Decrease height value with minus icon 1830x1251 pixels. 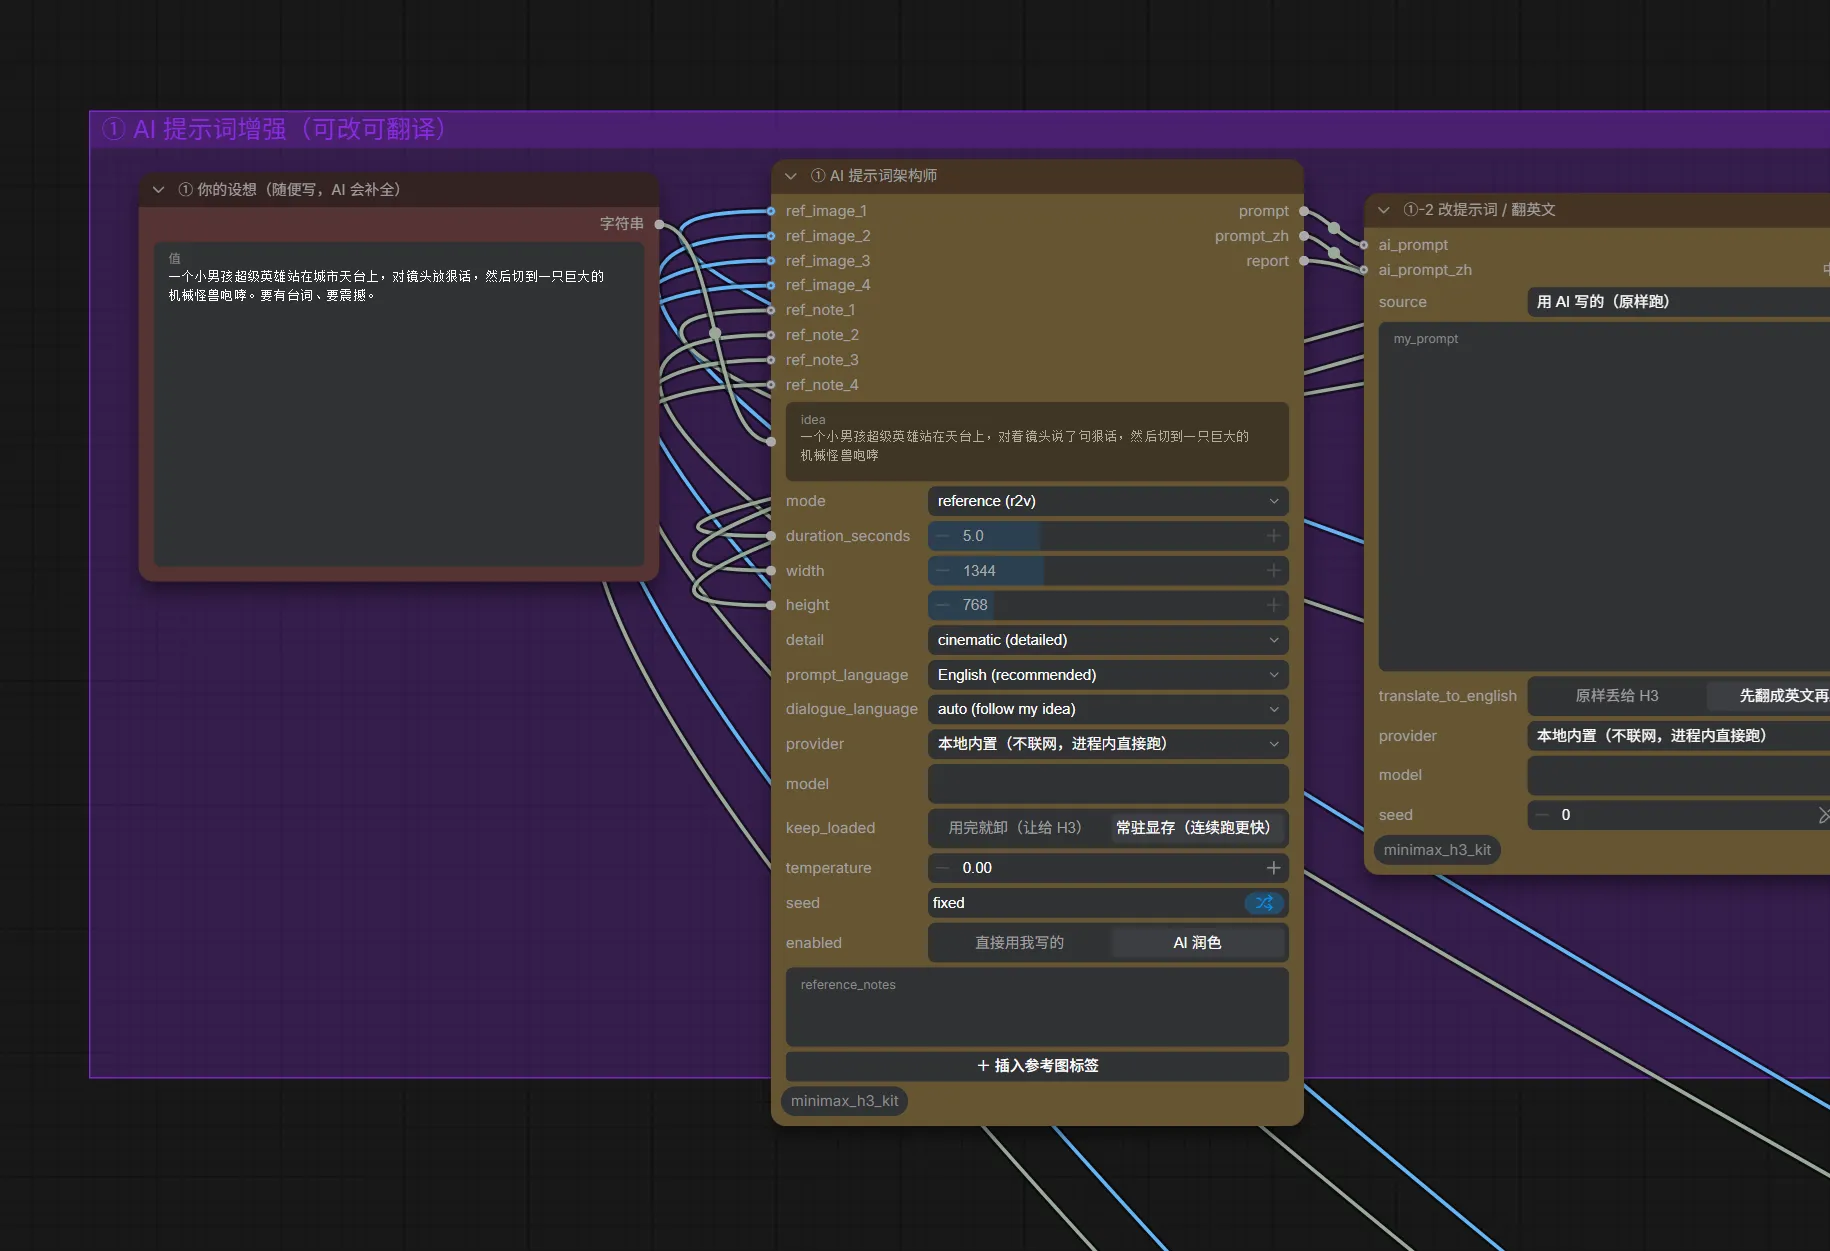click(x=943, y=605)
